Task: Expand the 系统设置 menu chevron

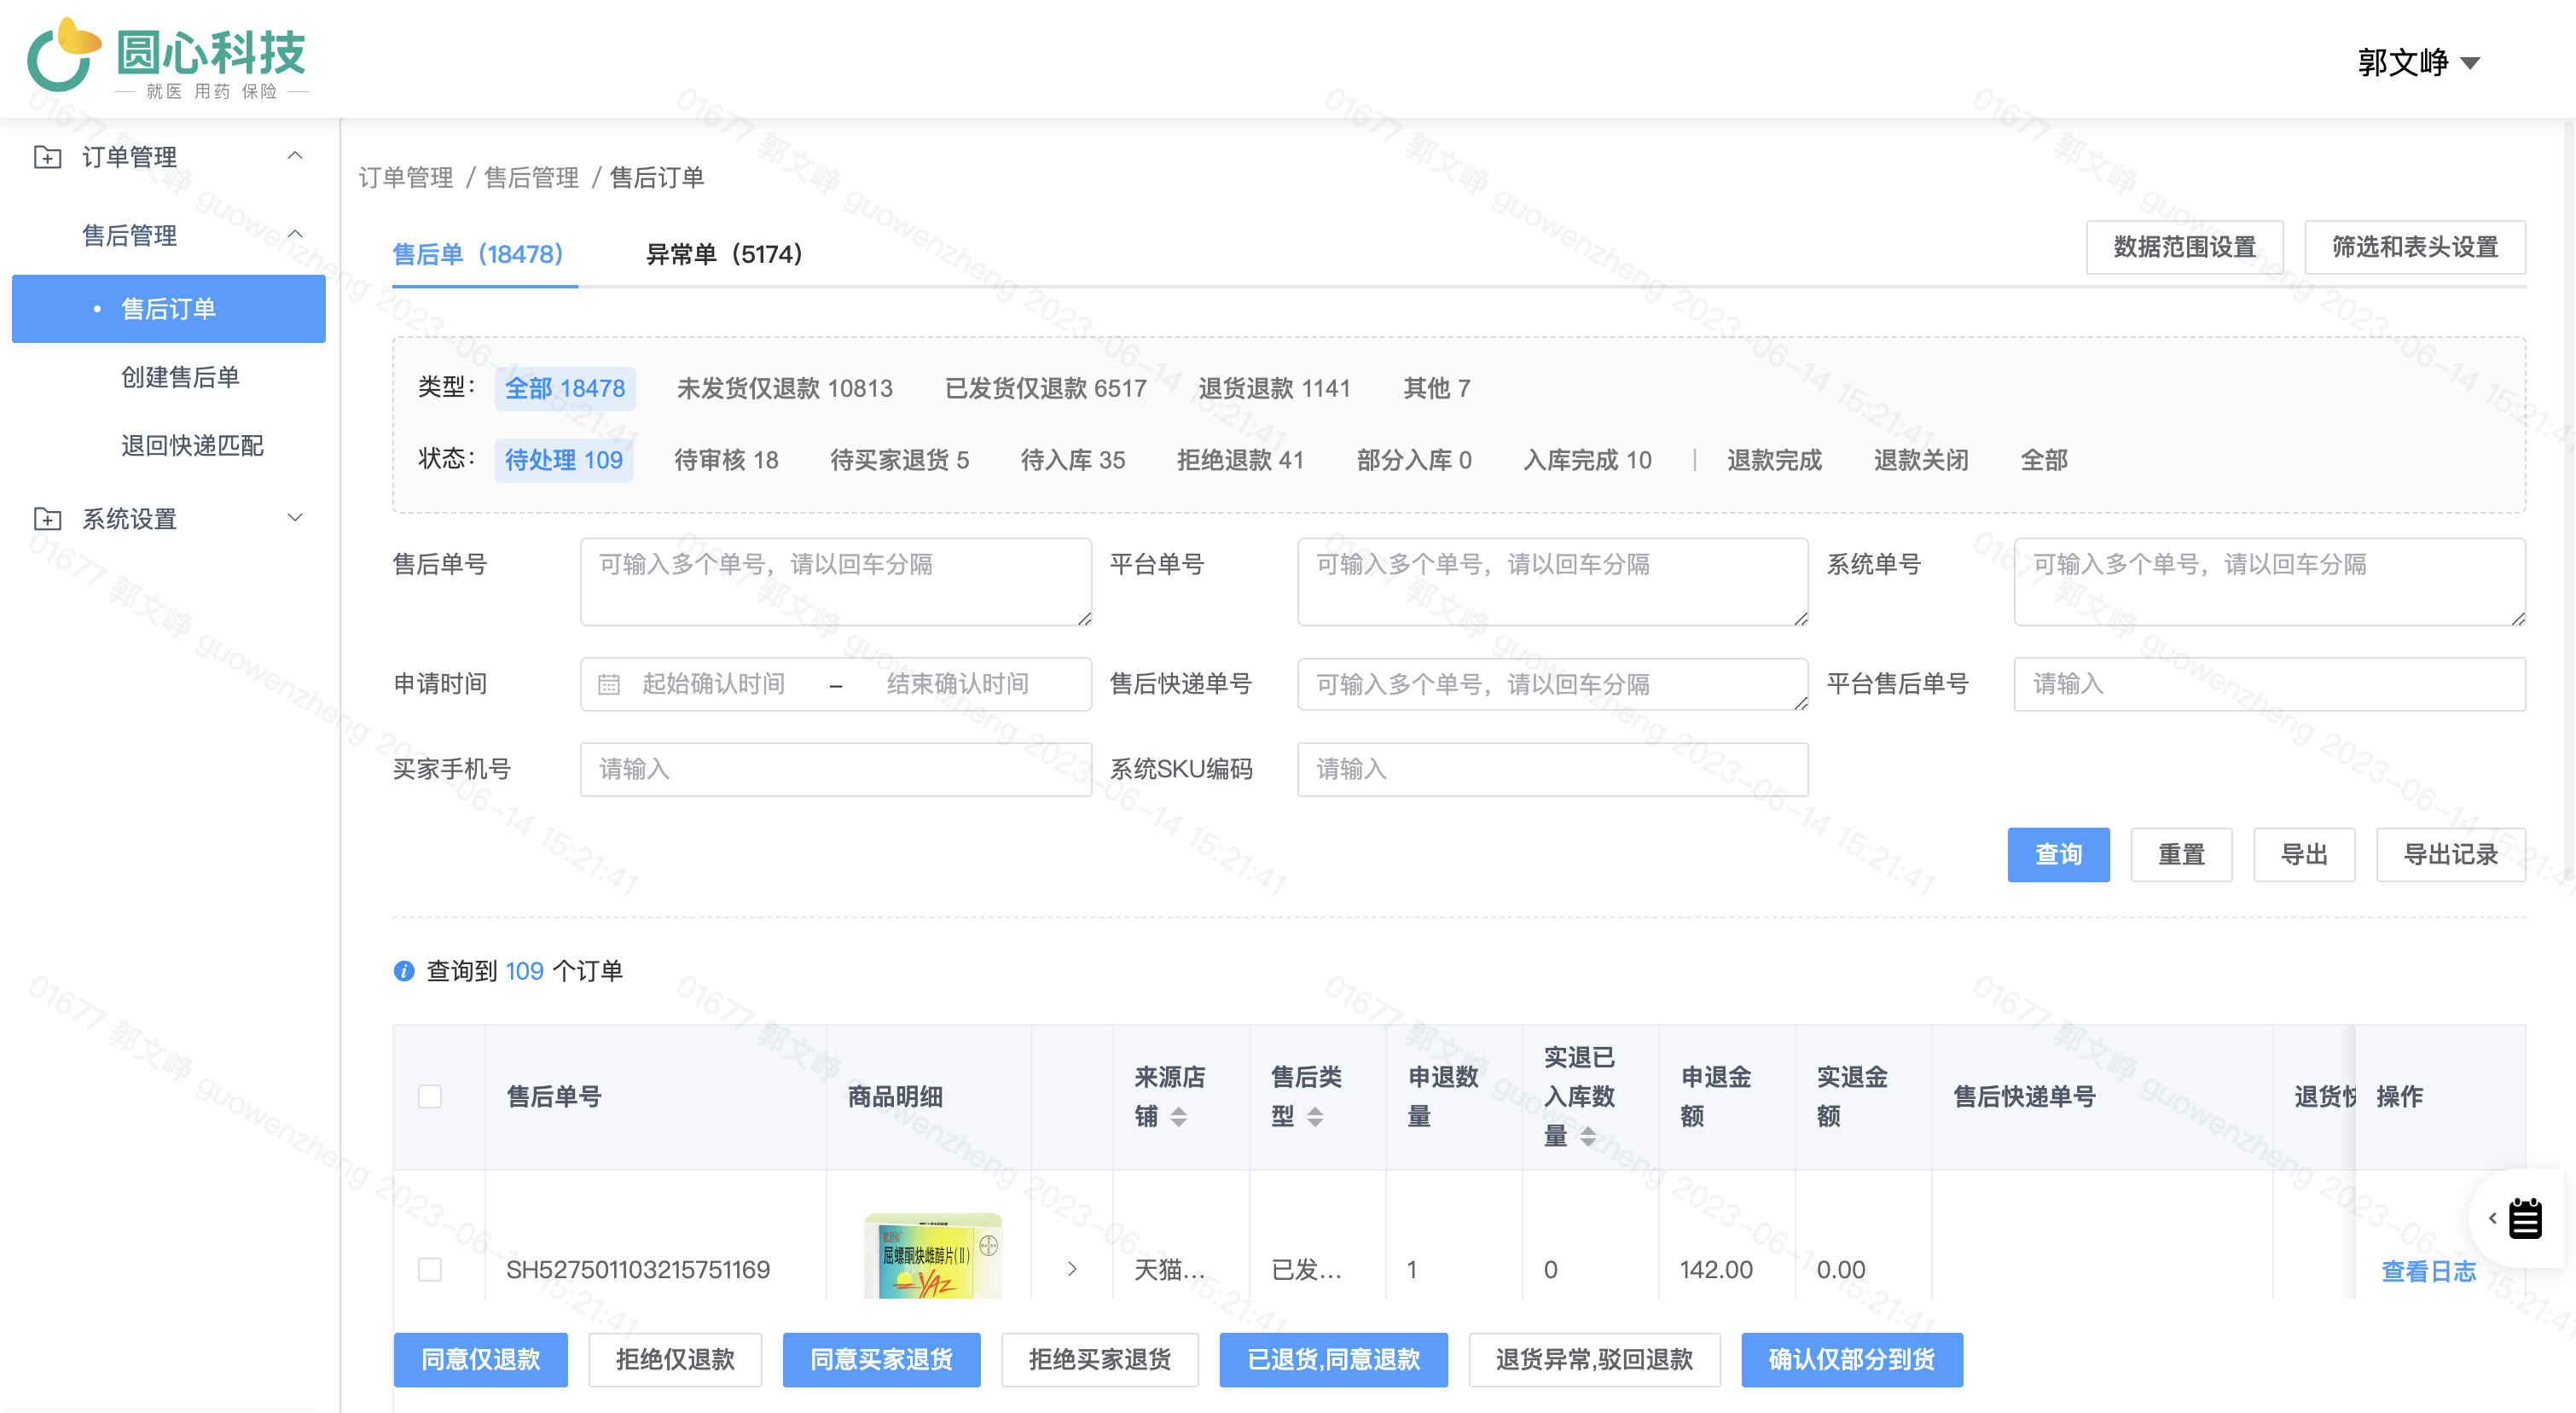Action: click(x=295, y=518)
